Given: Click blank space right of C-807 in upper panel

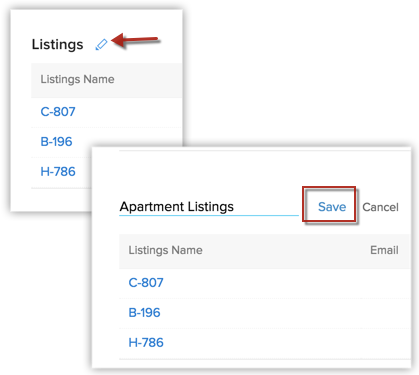Looking at the screenshot, I should (128, 112).
